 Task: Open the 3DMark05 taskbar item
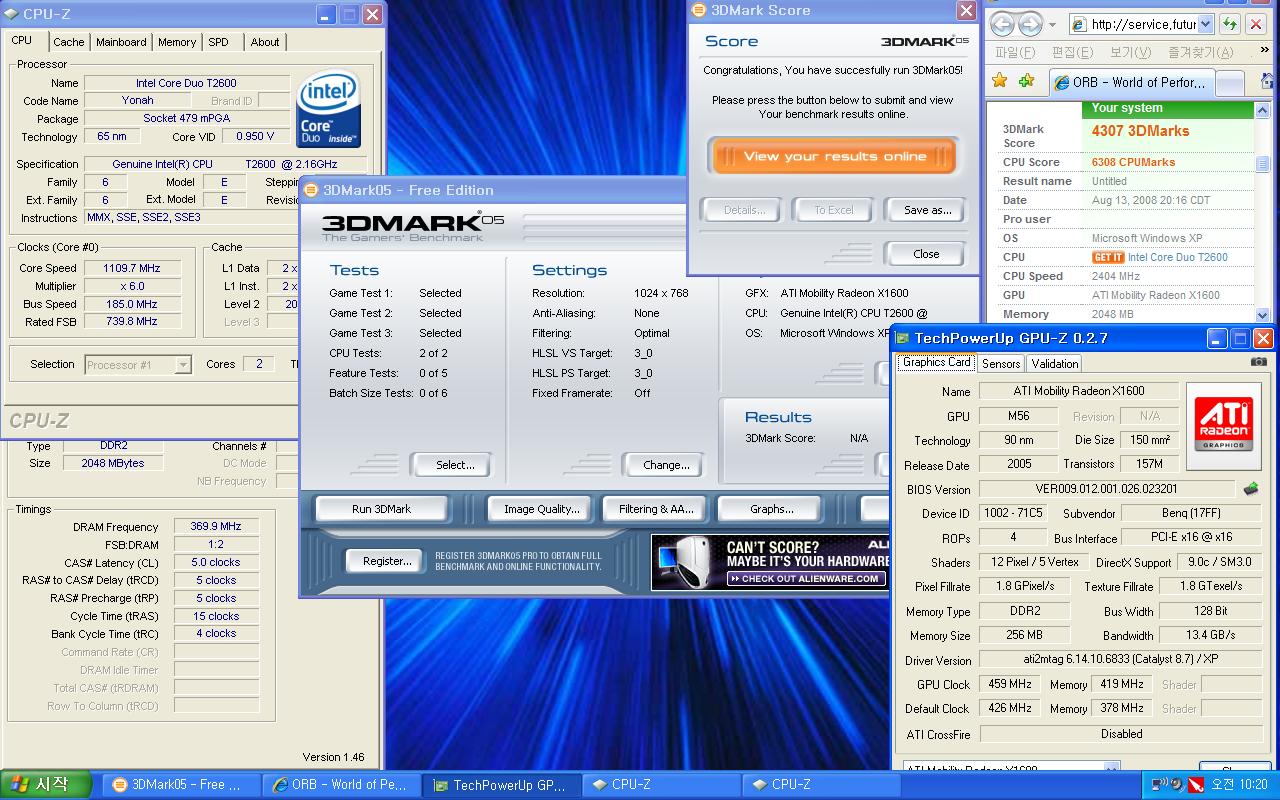(x=180, y=785)
